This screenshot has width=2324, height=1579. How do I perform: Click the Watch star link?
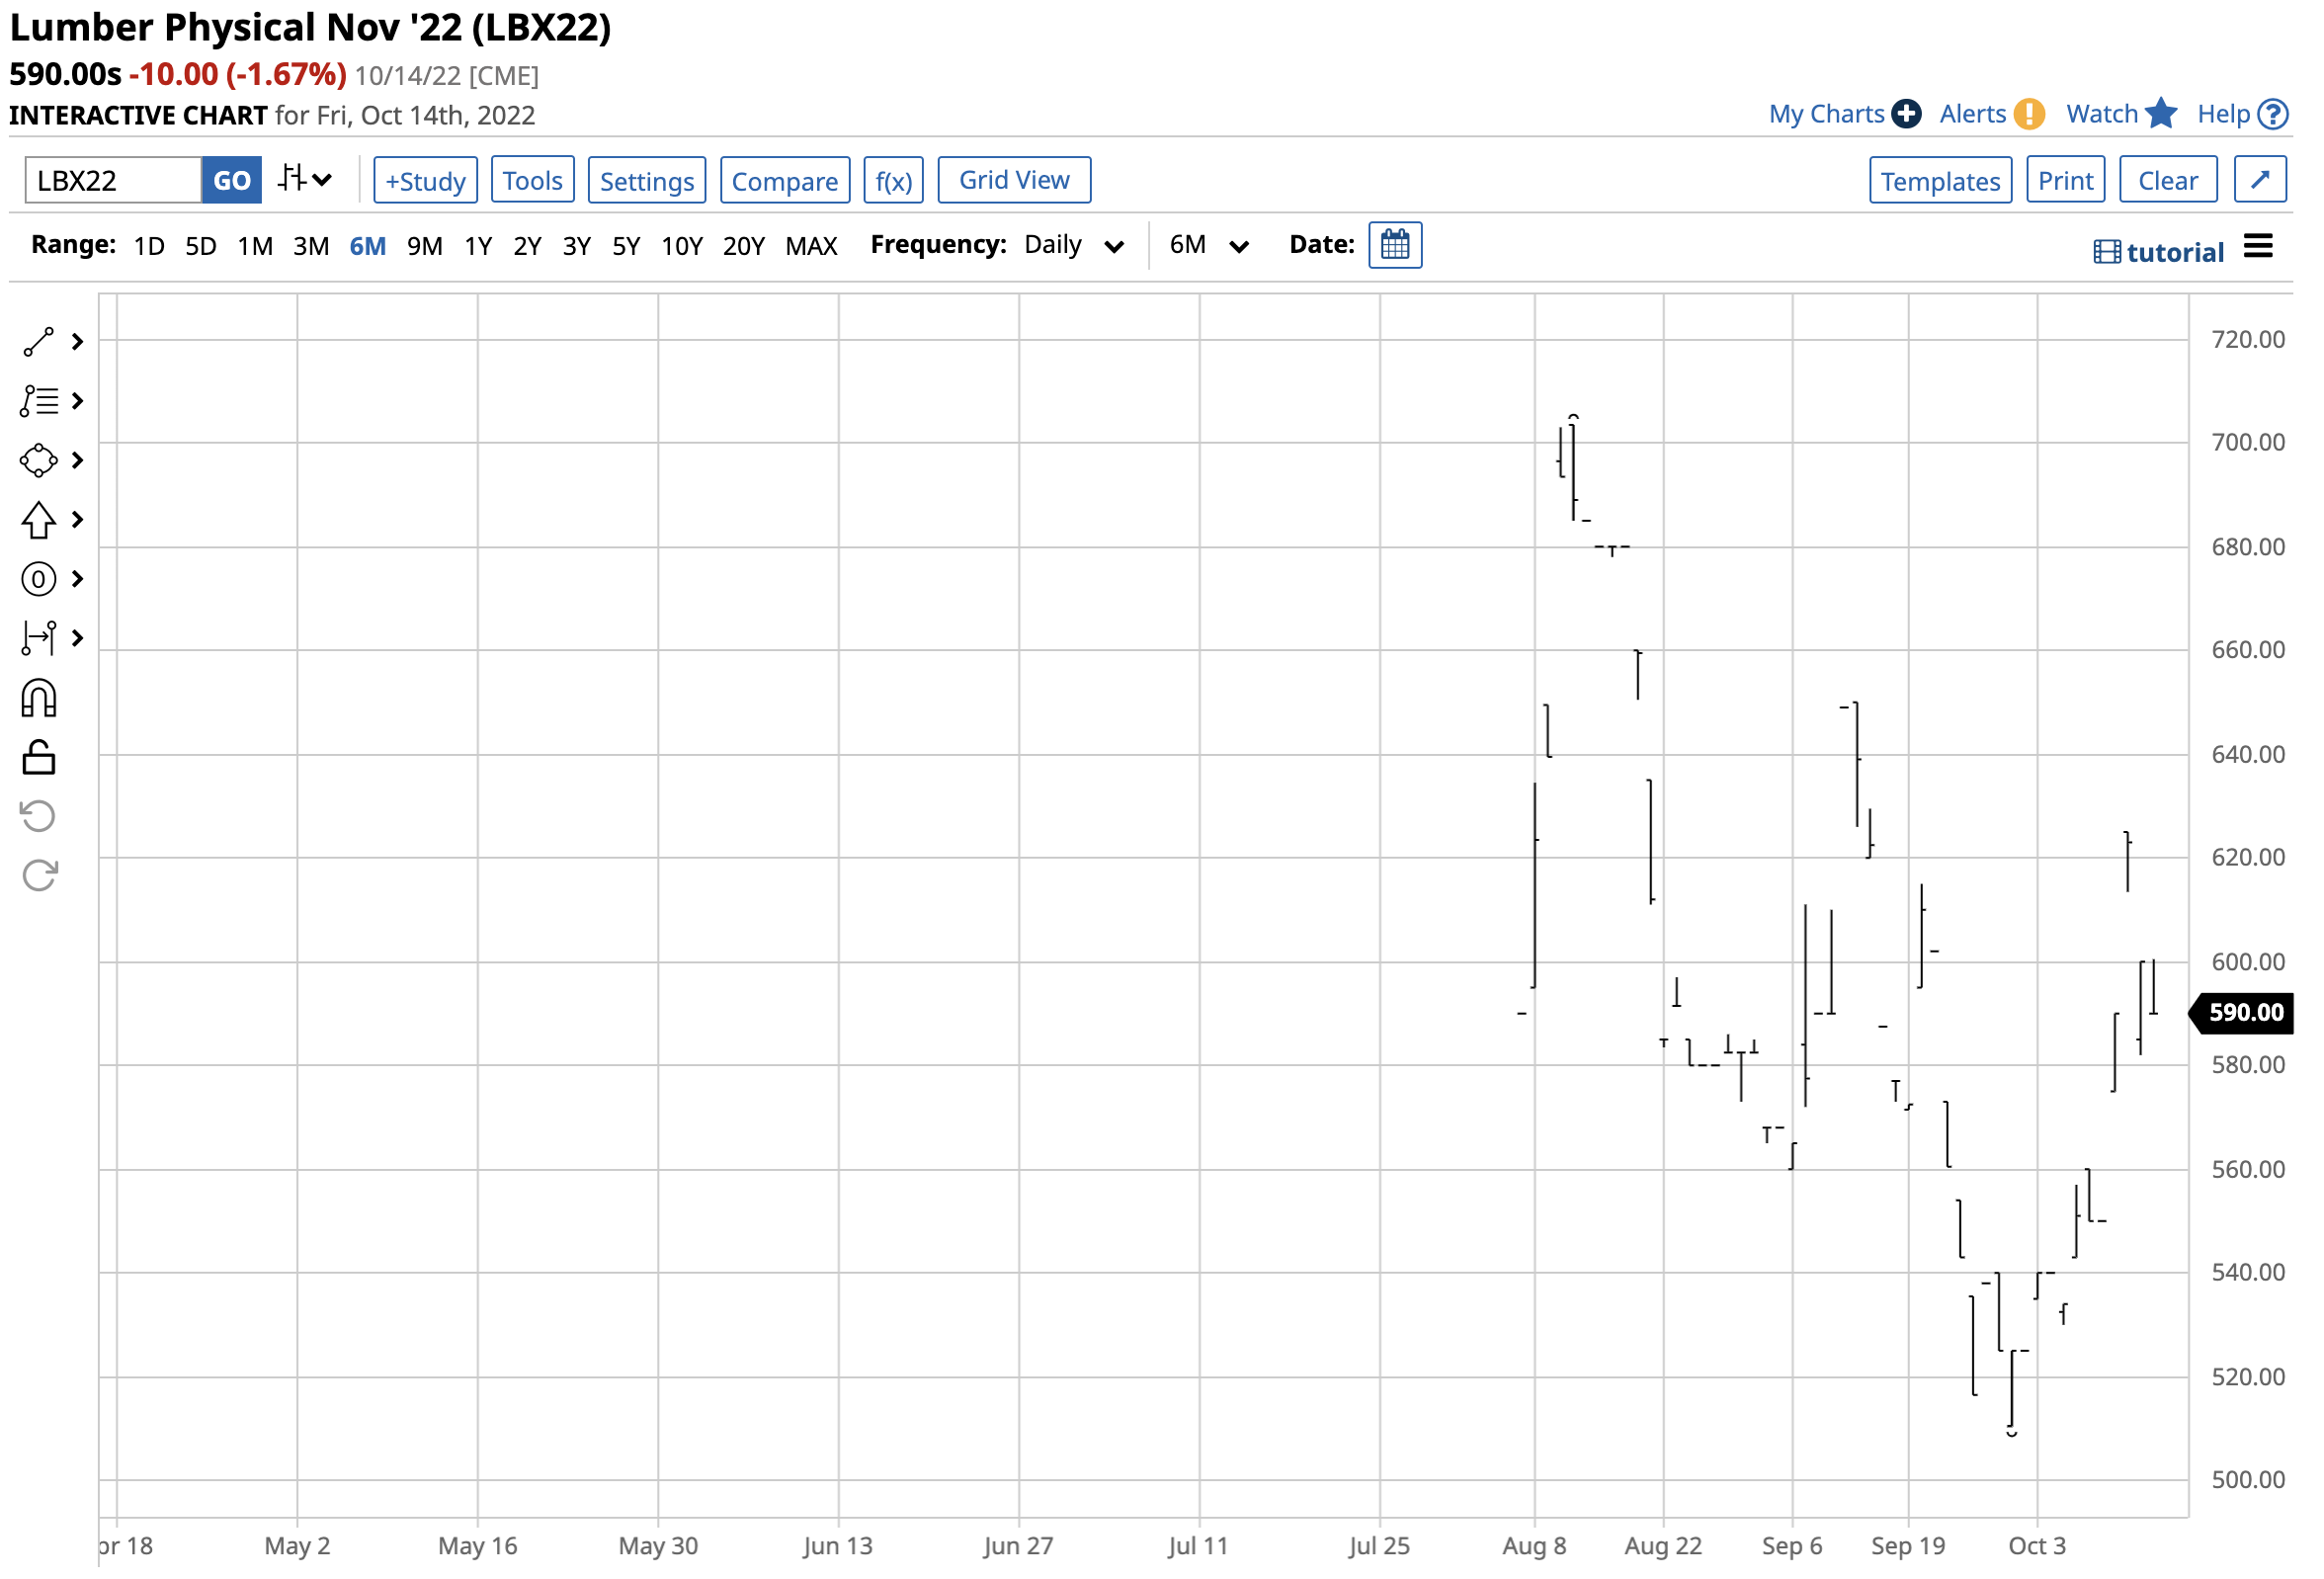coord(2122,114)
